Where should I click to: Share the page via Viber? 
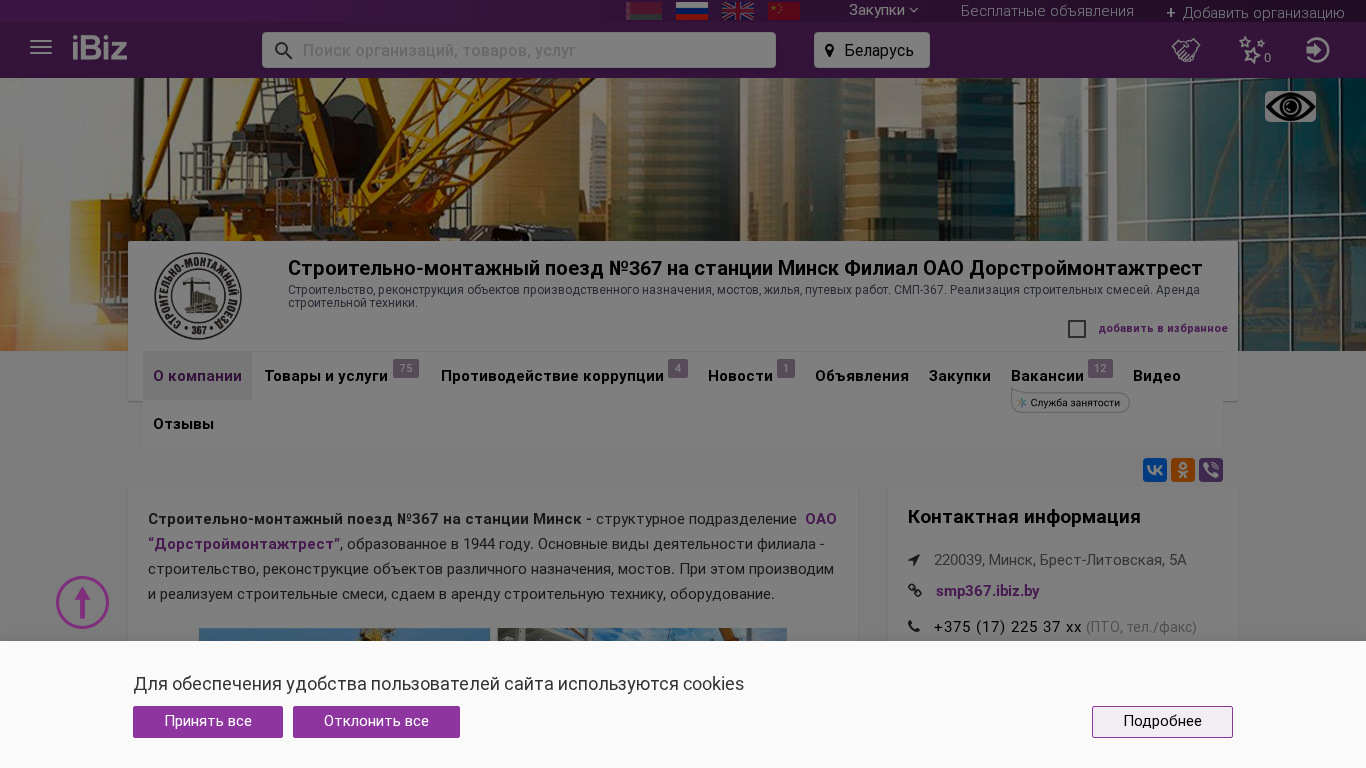(1211, 470)
